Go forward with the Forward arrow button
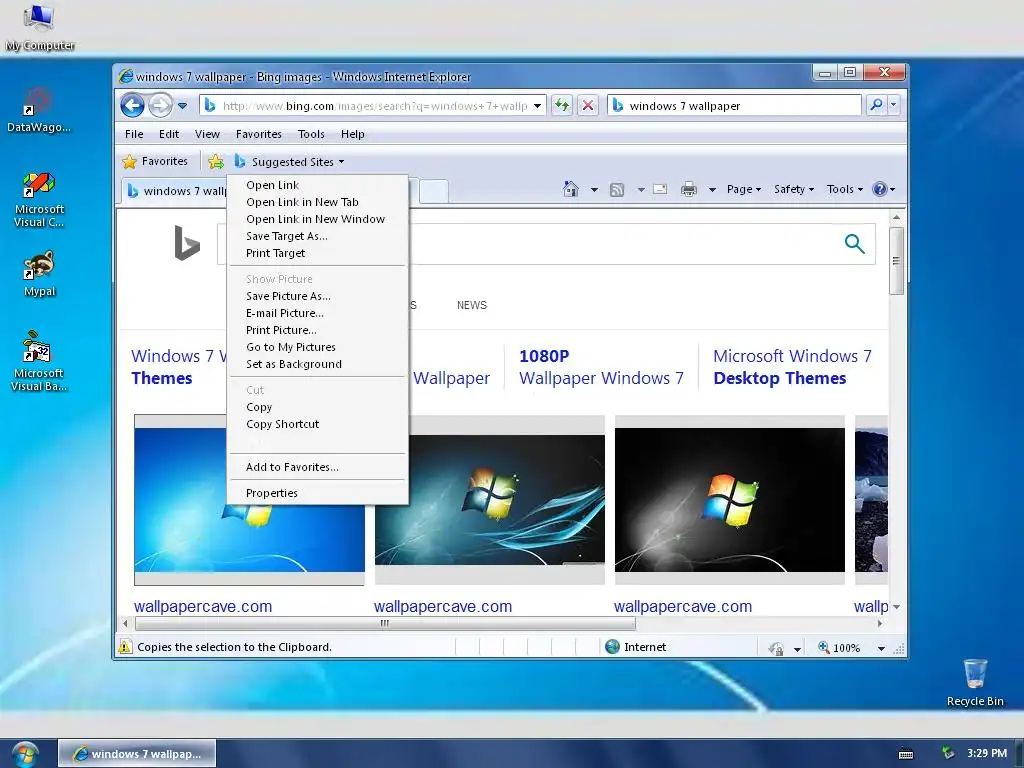The height and width of the screenshot is (768, 1024). [x=160, y=105]
